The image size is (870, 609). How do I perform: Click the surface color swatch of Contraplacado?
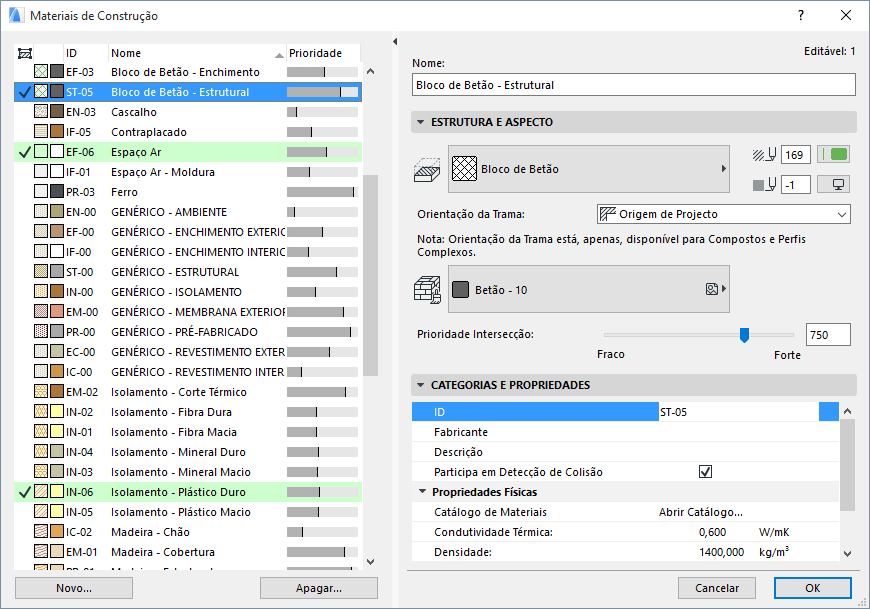(57, 131)
